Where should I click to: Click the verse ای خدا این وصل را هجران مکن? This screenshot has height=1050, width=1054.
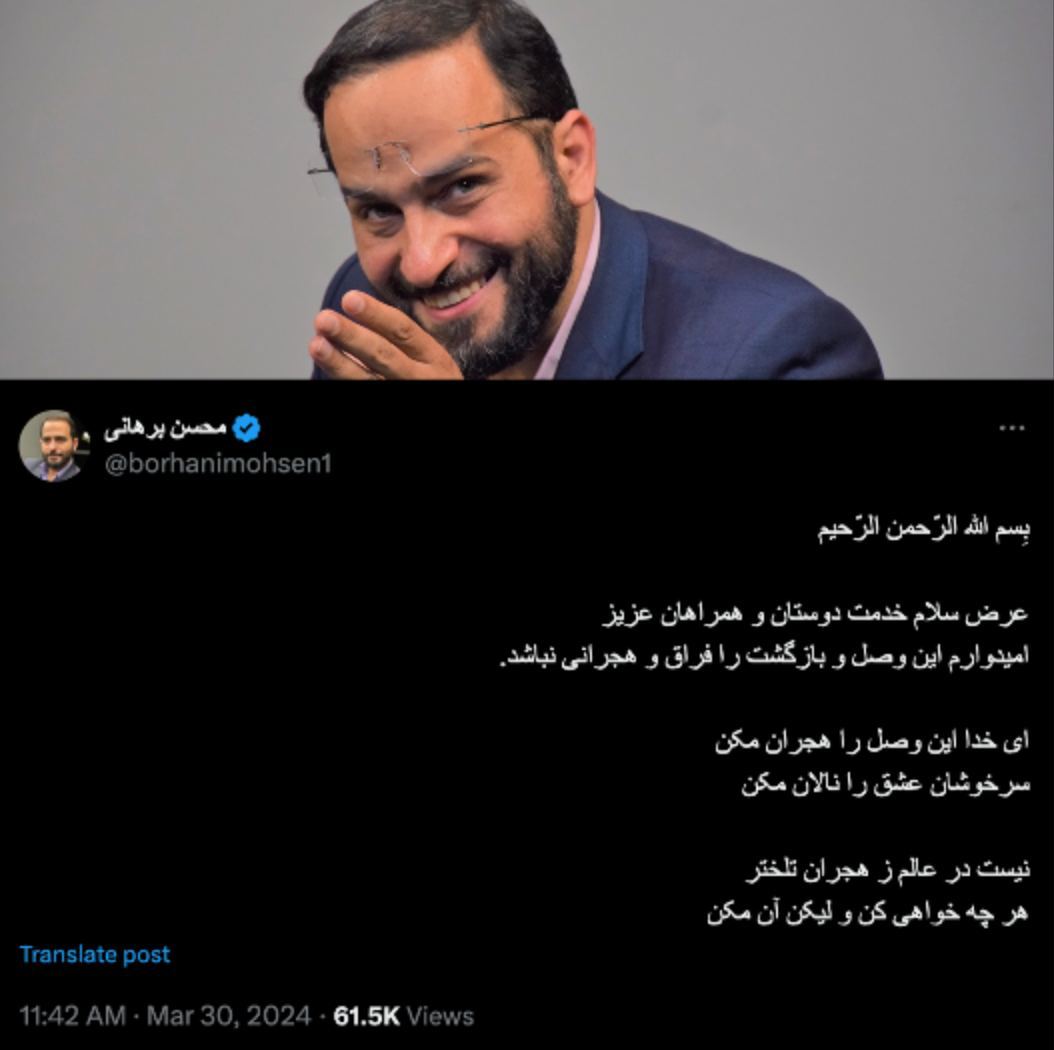click(x=872, y=741)
